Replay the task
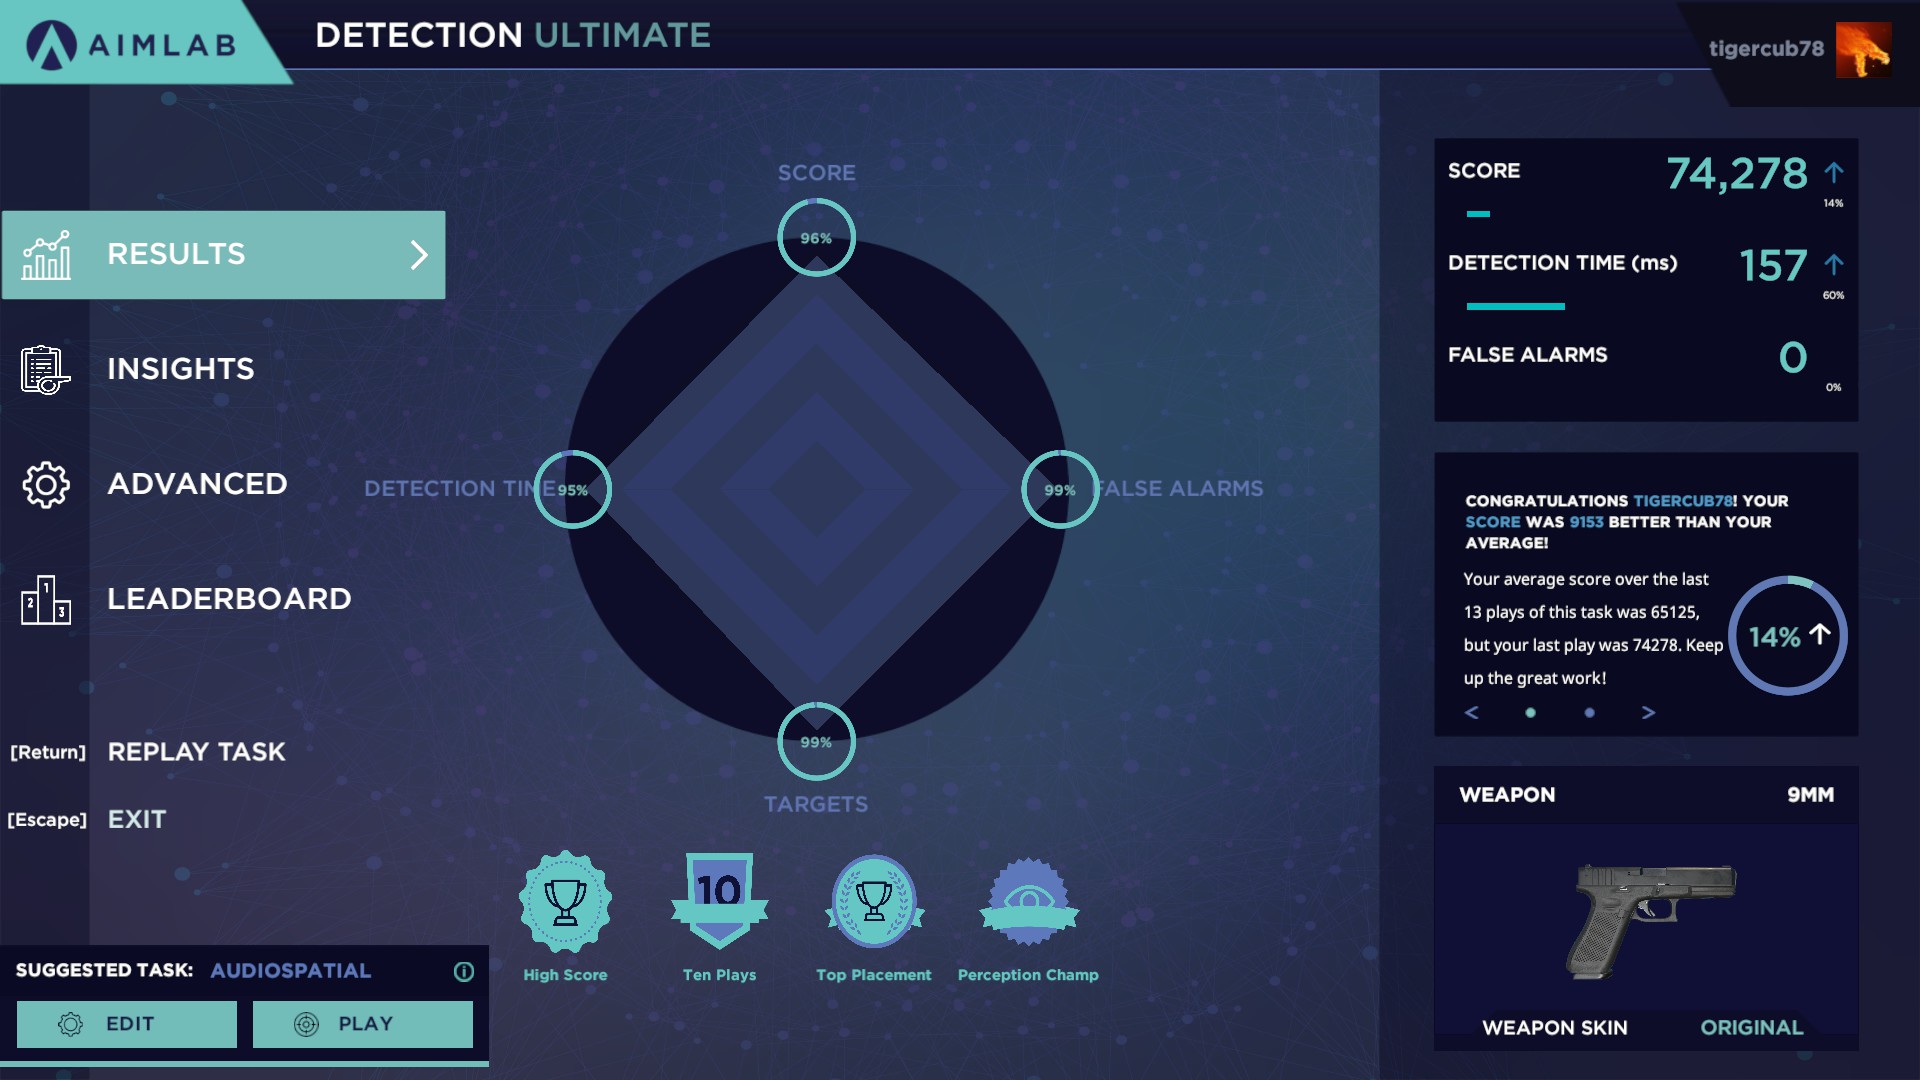The width and height of the screenshot is (1920, 1080). (196, 752)
